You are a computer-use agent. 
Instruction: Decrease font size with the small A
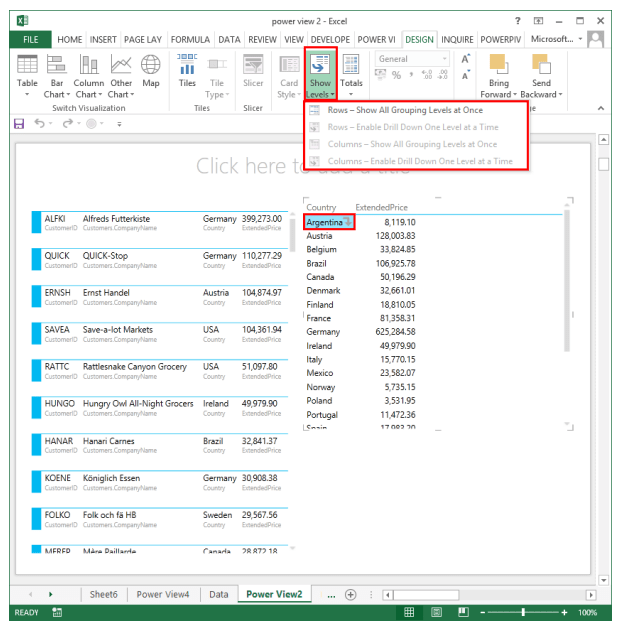coord(465,75)
